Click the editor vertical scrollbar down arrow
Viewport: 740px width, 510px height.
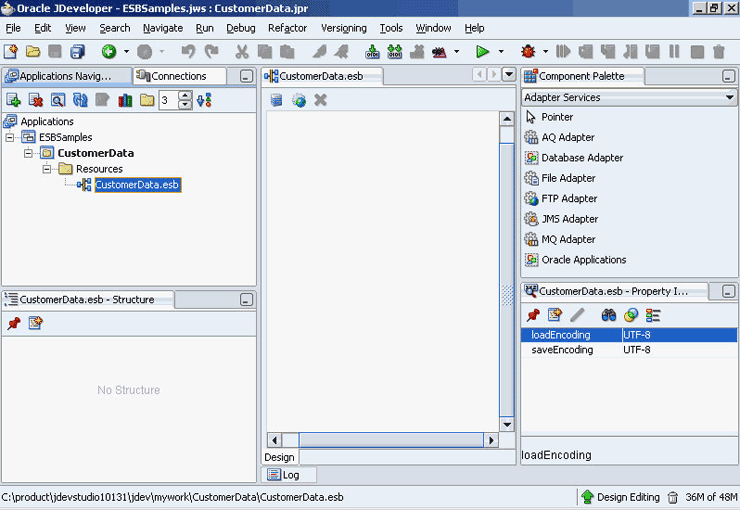tap(507, 424)
